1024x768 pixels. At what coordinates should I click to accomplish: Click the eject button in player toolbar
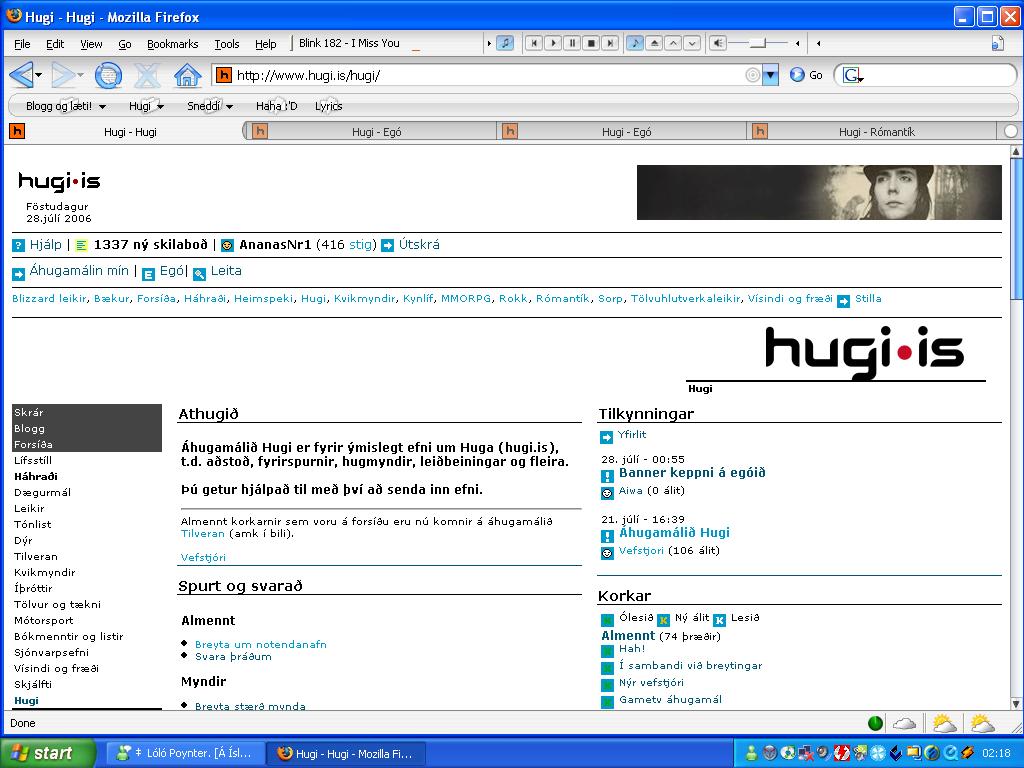(654, 43)
